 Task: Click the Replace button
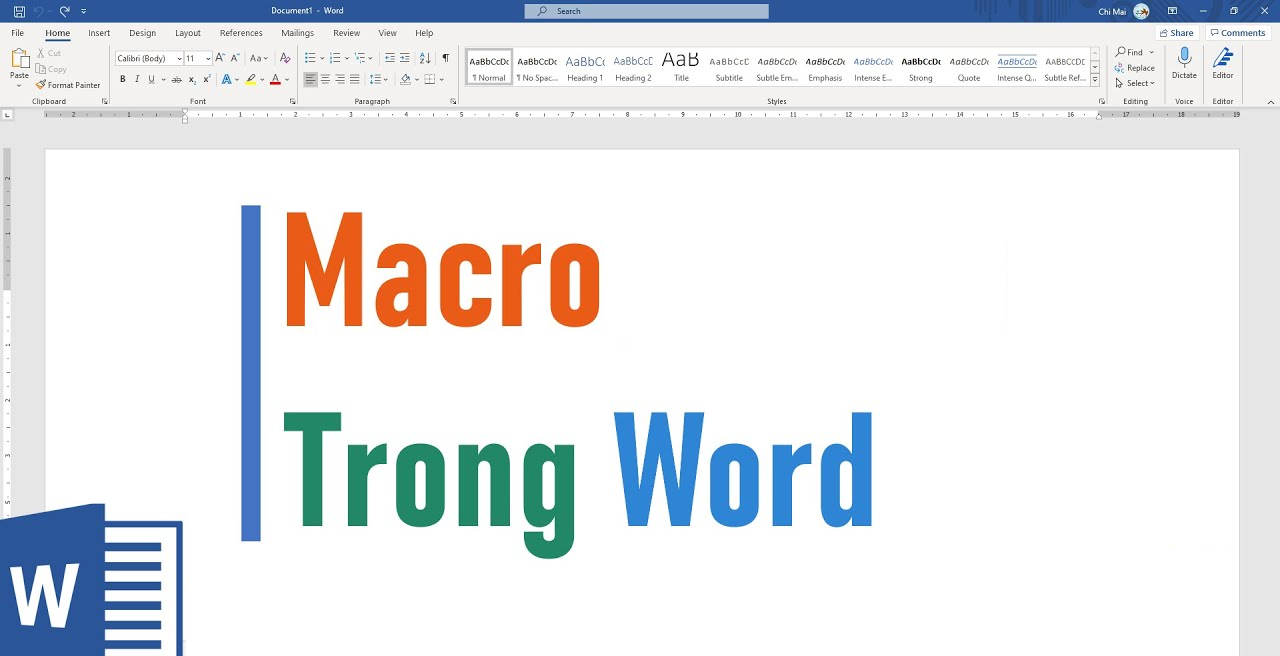click(1135, 68)
